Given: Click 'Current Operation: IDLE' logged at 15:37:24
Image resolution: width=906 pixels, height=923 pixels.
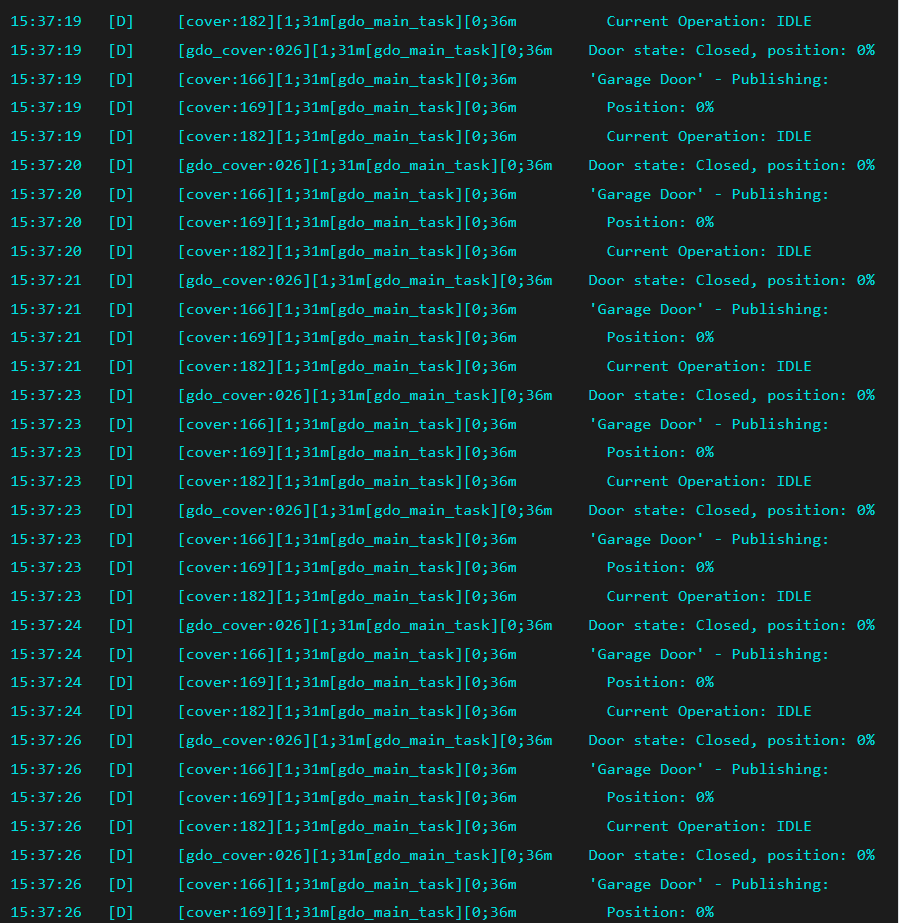Looking at the screenshot, I should click(709, 712).
